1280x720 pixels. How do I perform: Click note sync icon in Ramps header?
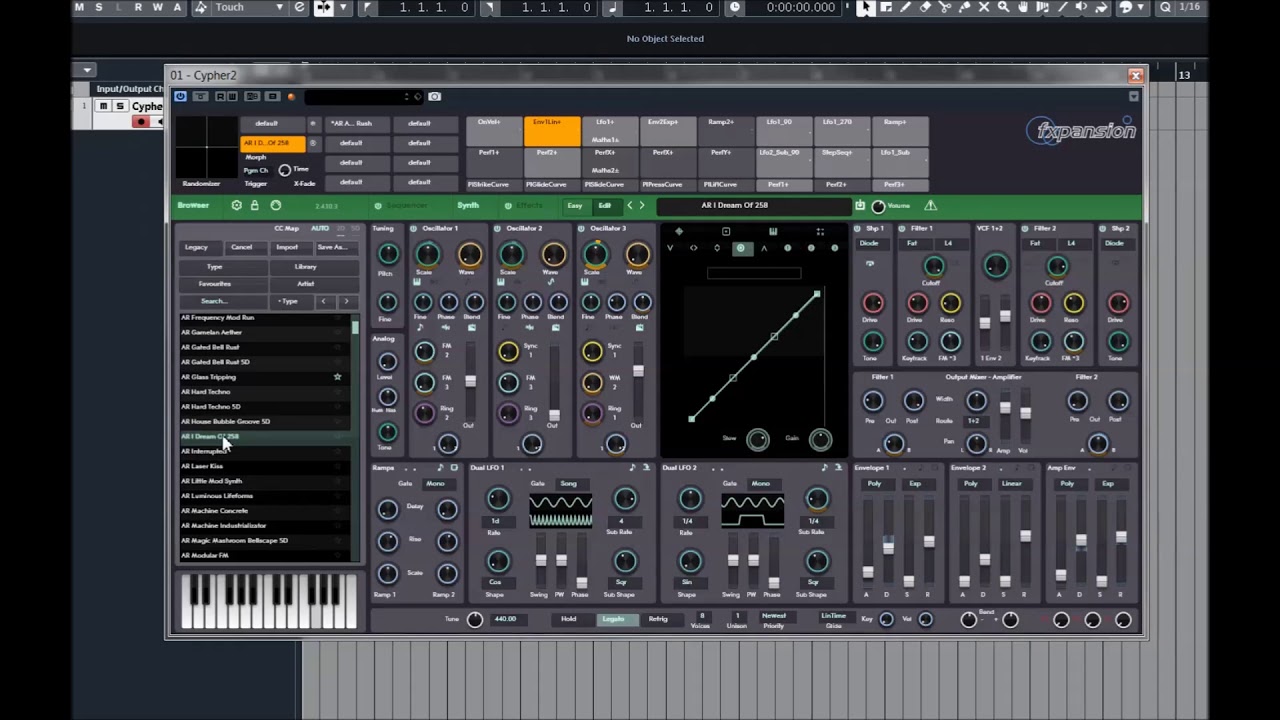point(440,468)
